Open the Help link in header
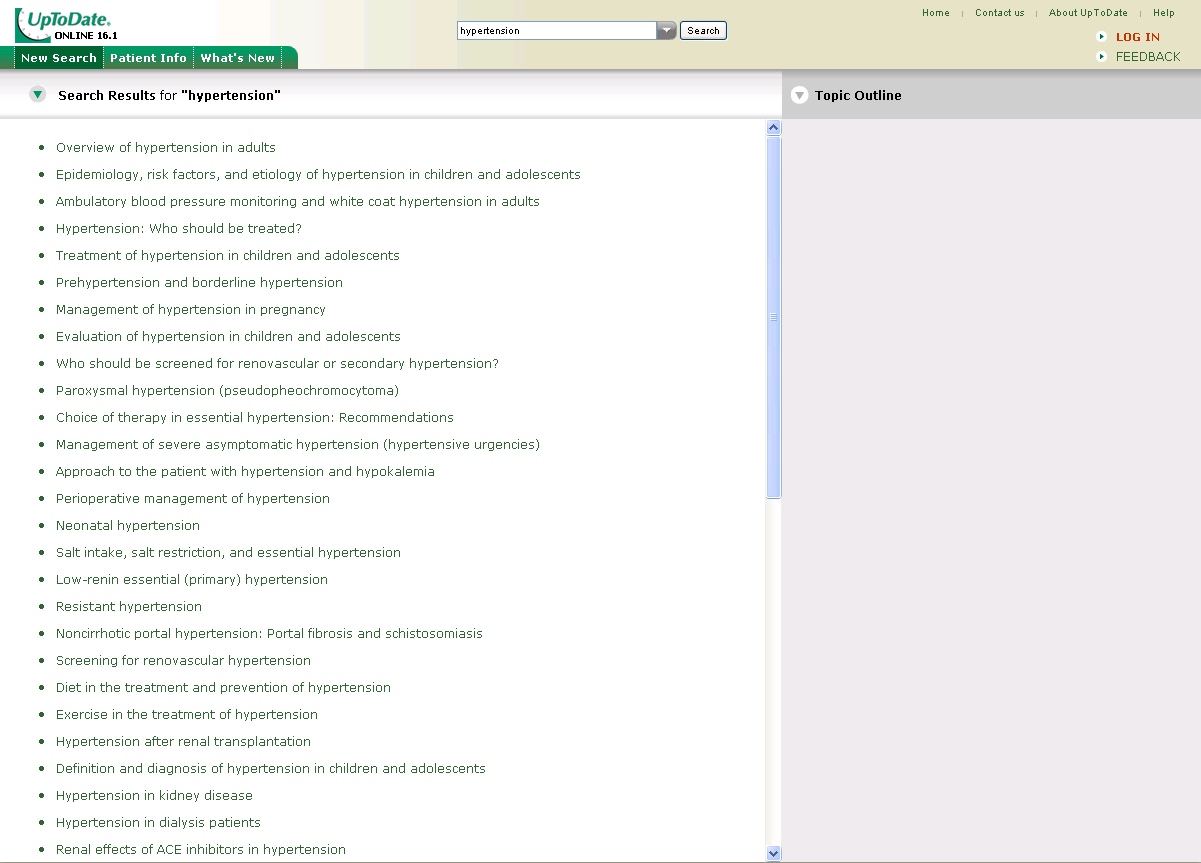This screenshot has height=863, width=1201. pyautogui.click(x=1163, y=13)
